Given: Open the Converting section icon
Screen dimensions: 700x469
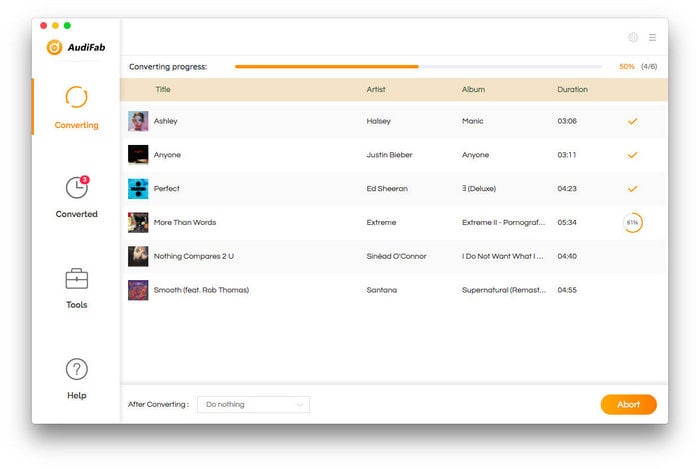Looking at the screenshot, I should click(x=76, y=97).
